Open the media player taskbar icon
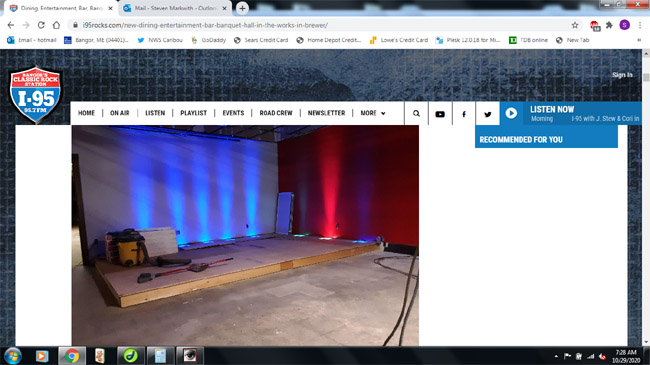Image resolution: width=650 pixels, height=365 pixels. tap(41, 356)
